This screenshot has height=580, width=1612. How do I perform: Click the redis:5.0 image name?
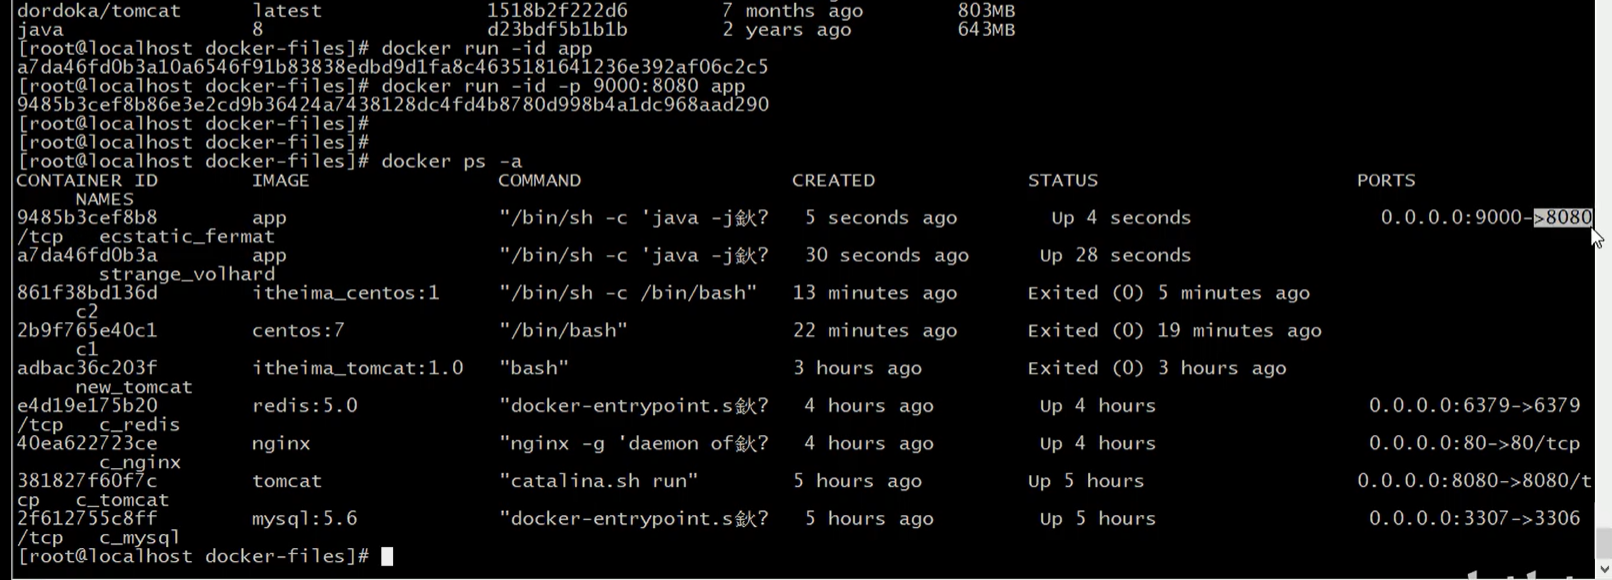[304, 405]
